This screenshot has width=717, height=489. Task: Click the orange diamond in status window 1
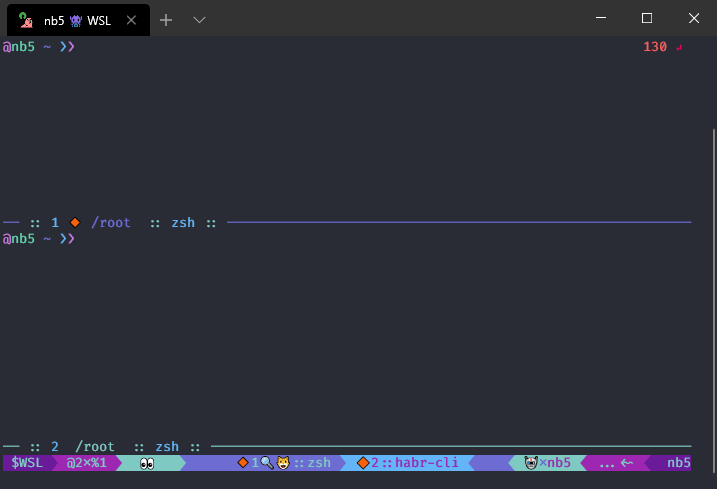tap(243, 463)
